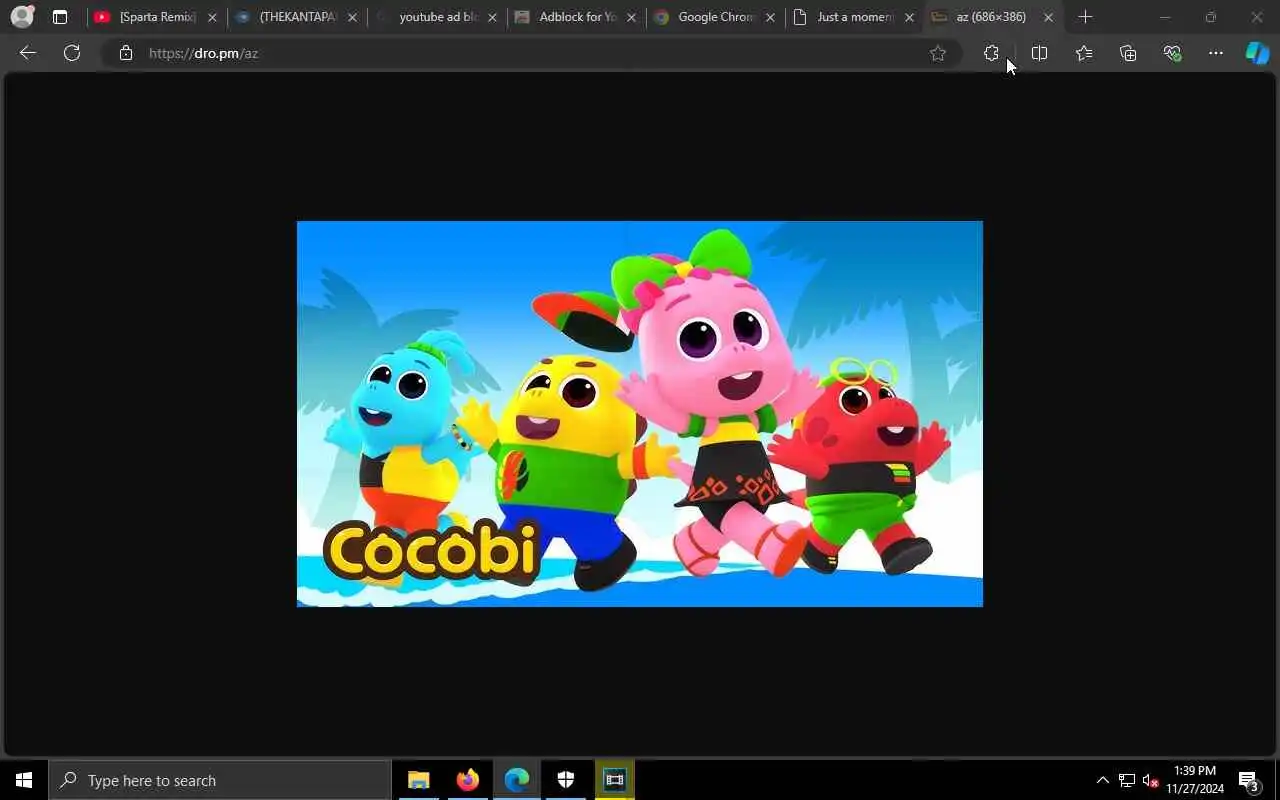This screenshot has height=800, width=1280.
Task: Click the address bar showing dro.pm/az
Action: tap(530, 53)
